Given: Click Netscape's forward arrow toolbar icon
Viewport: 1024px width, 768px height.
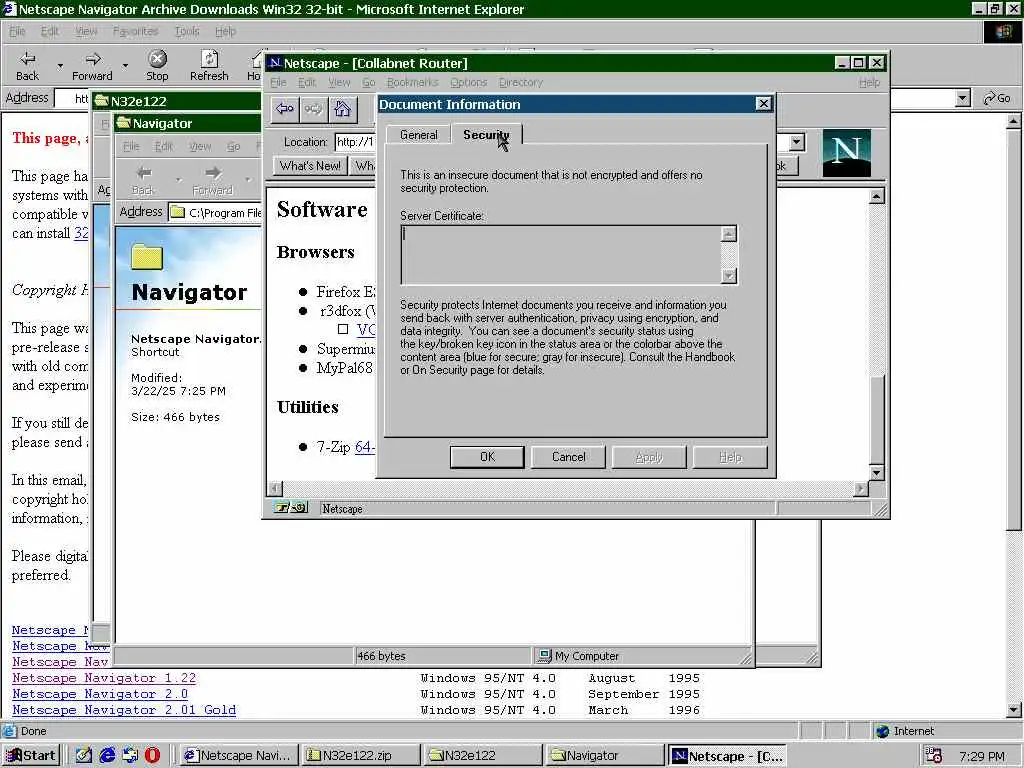Looking at the screenshot, I should pos(313,109).
